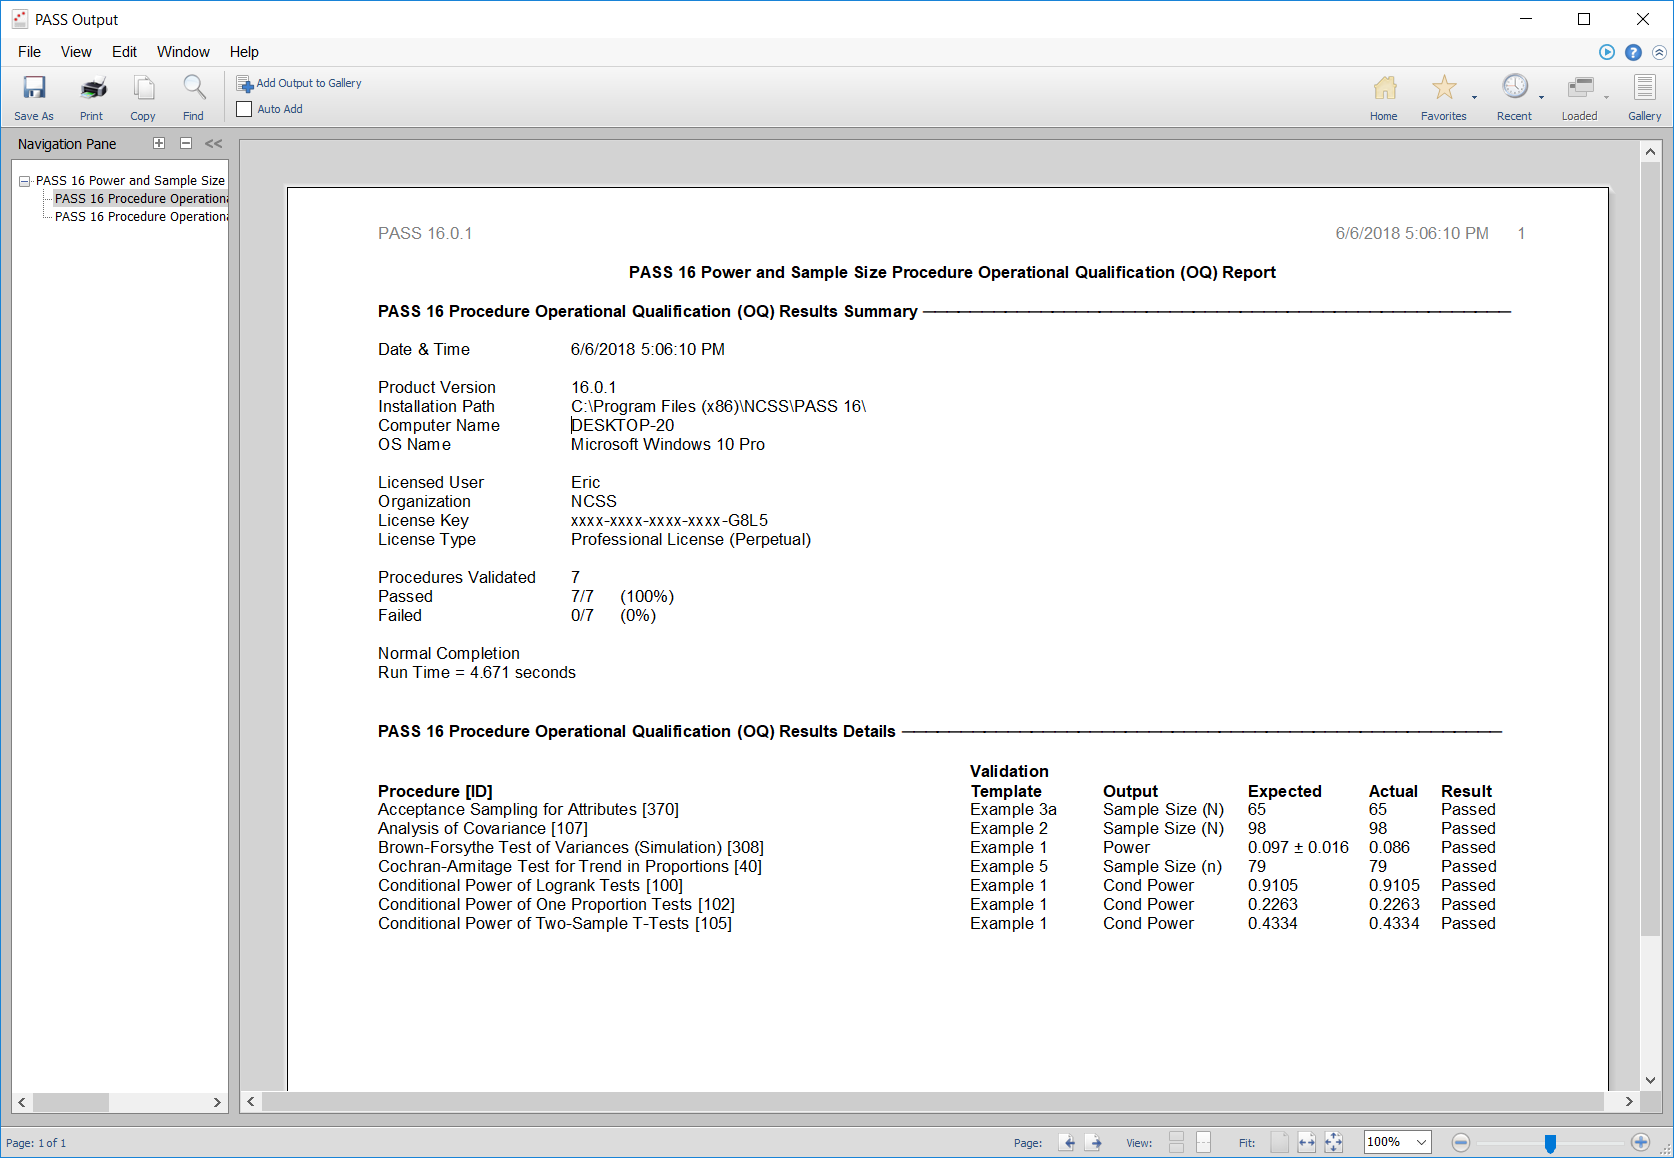Click navigation pane horizontal scrollbar thumb
The height and width of the screenshot is (1158, 1674).
71,1102
